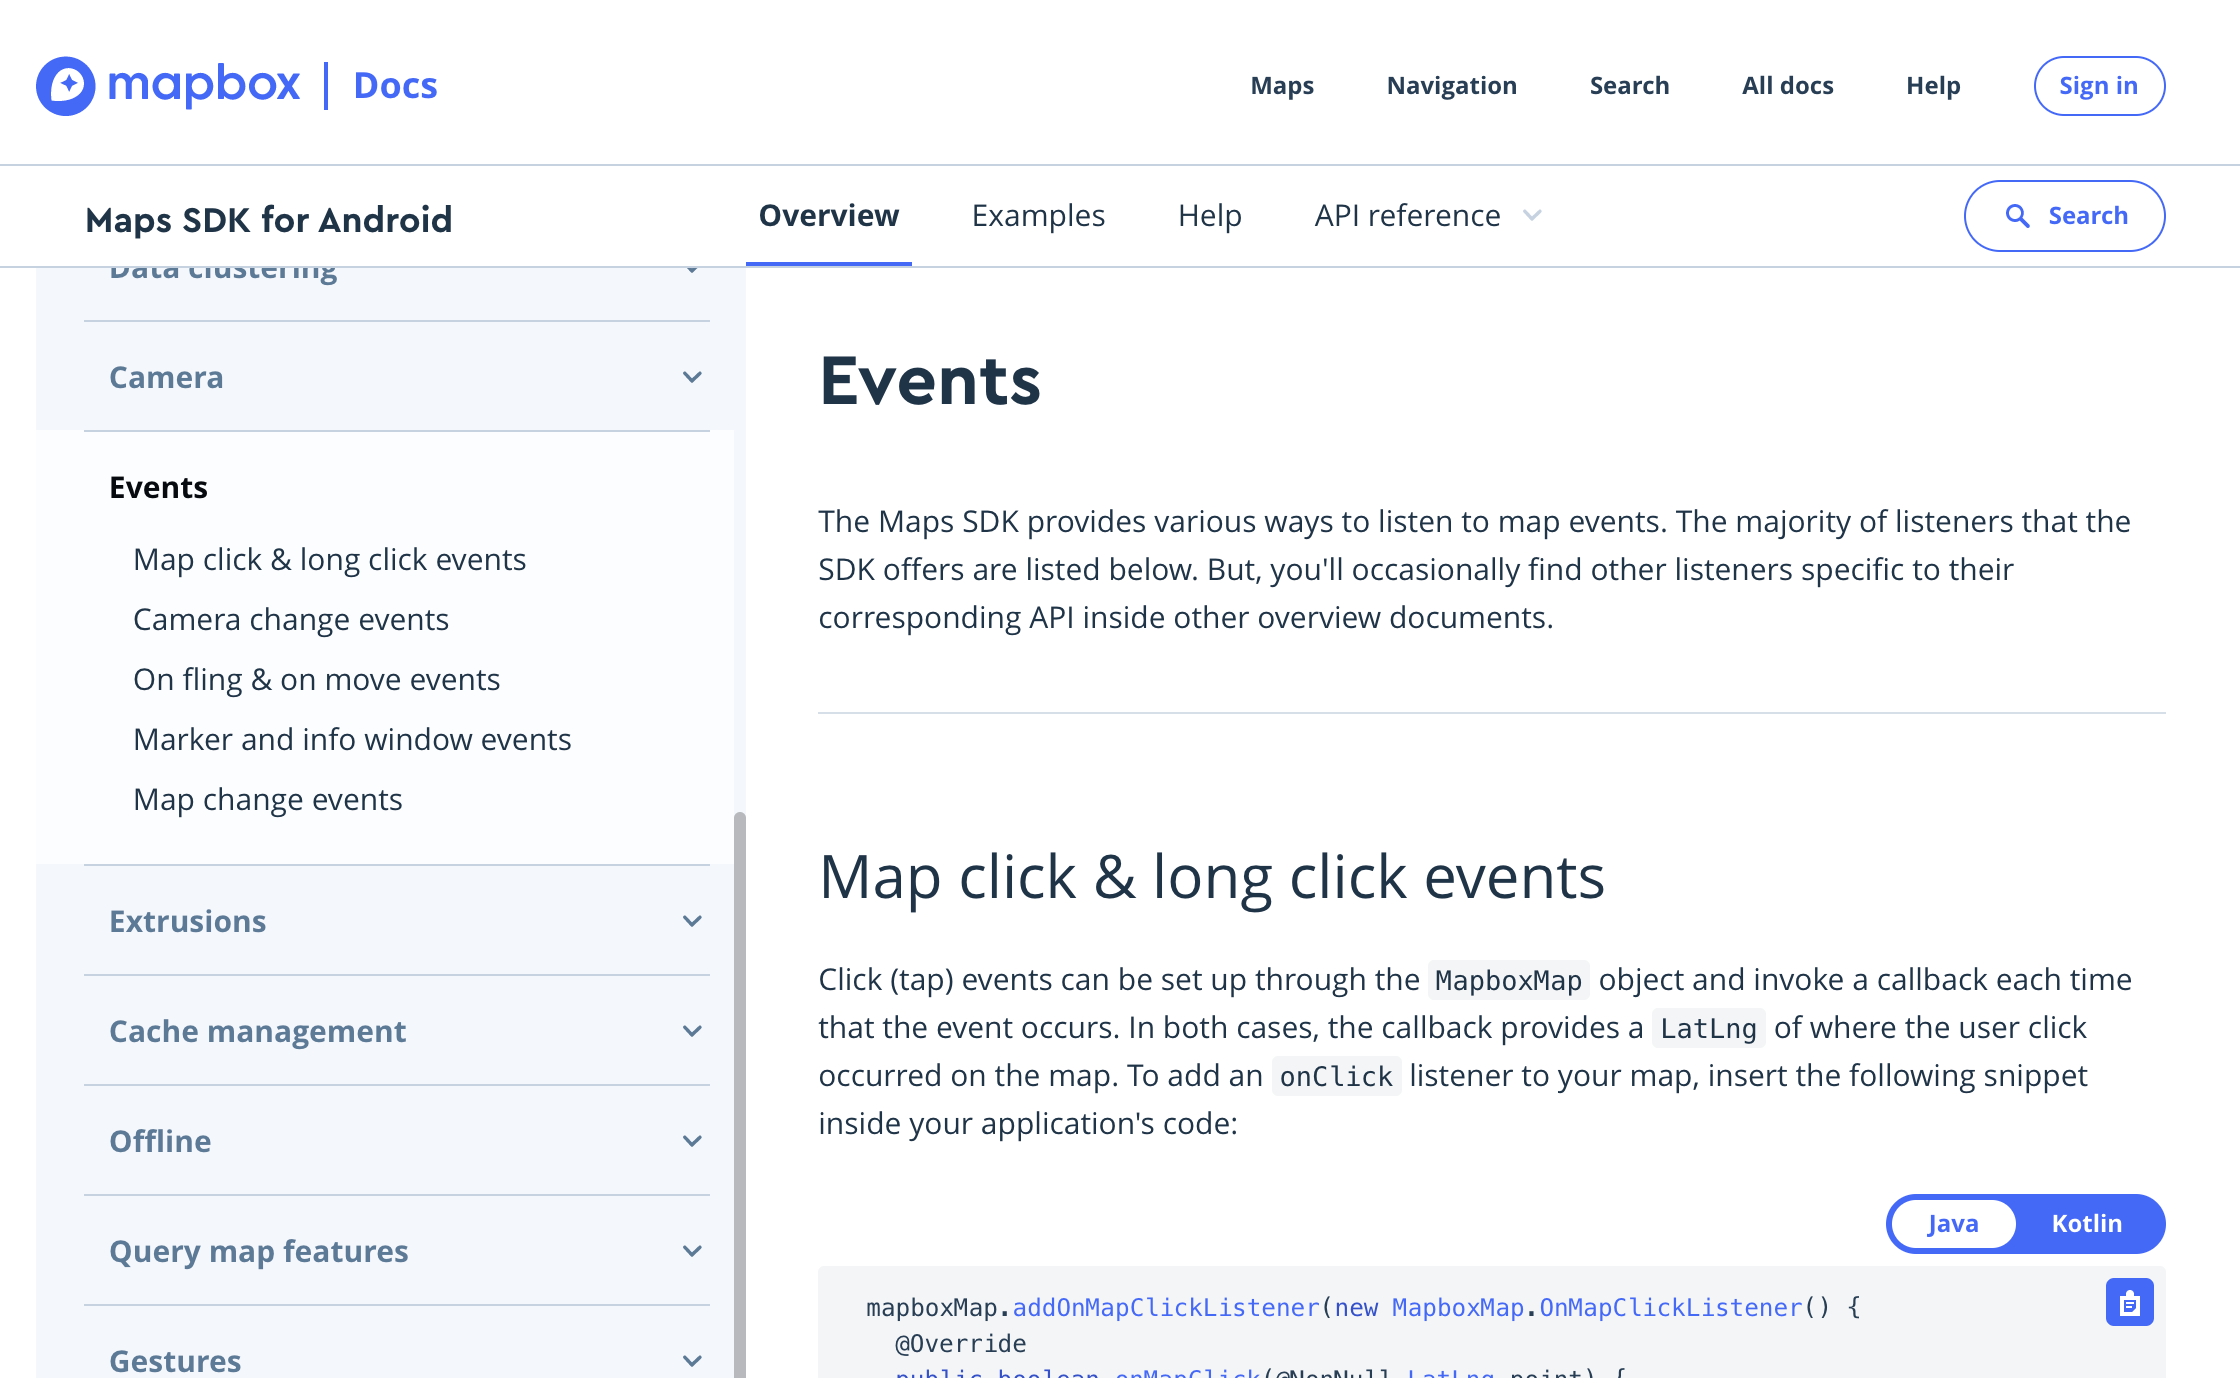This screenshot has height=1378, width=2240.
Task: Click the Sign in button
Action: tap(2099, 86)
